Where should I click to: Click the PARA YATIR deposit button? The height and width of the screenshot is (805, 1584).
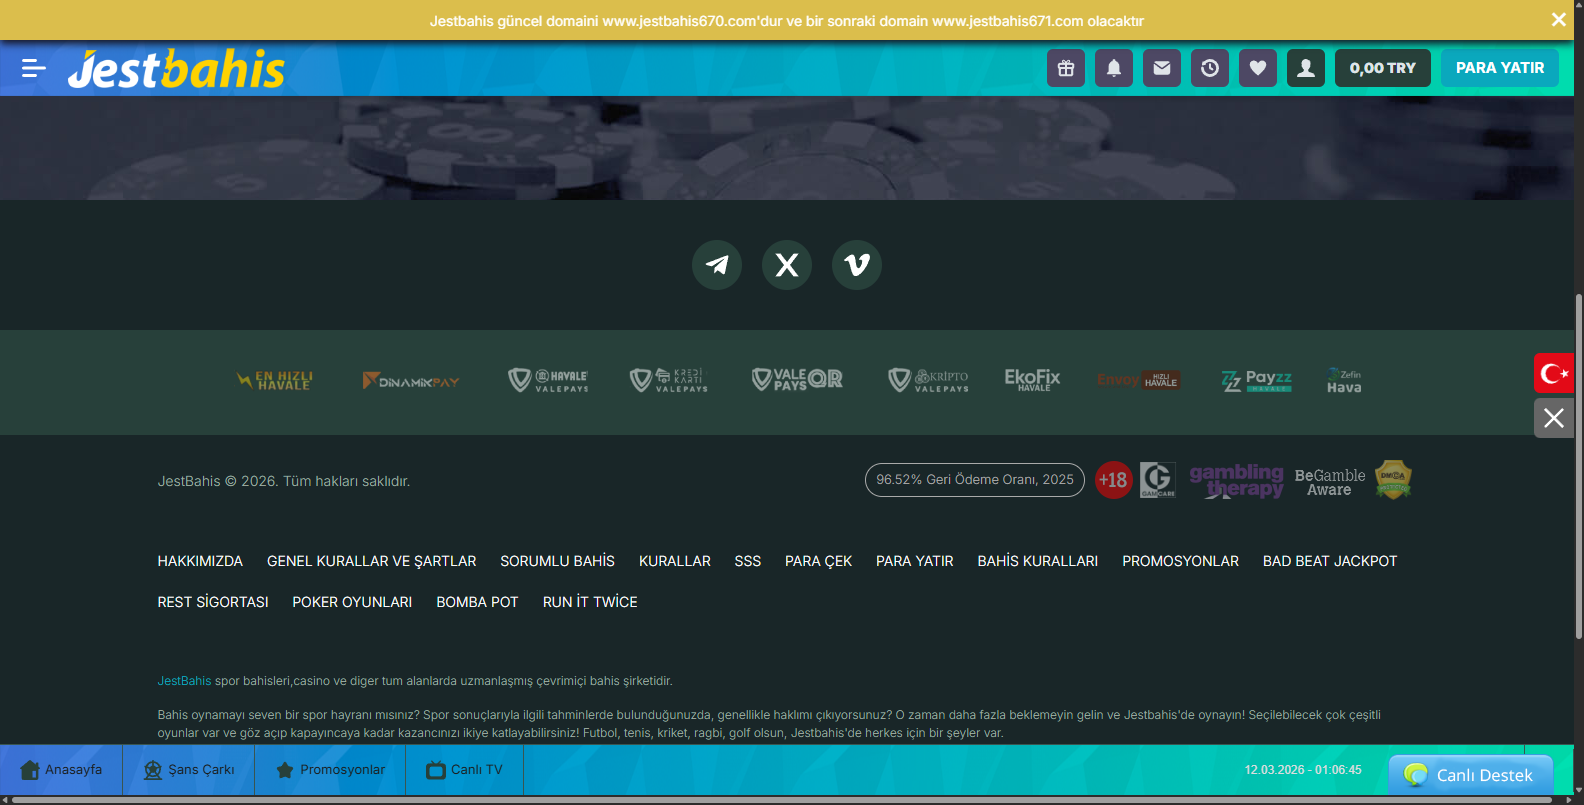1500,68
